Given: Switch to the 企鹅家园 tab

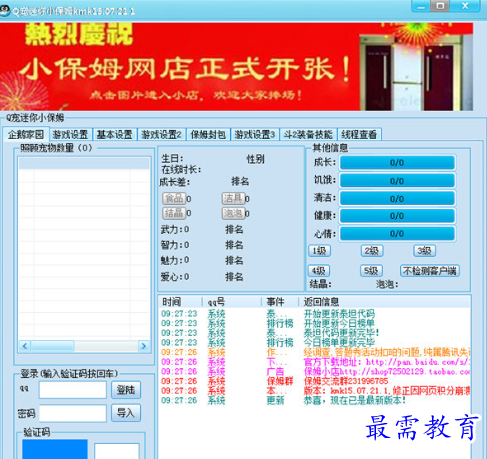Looking at the screenshot, I should coord(26,134).
